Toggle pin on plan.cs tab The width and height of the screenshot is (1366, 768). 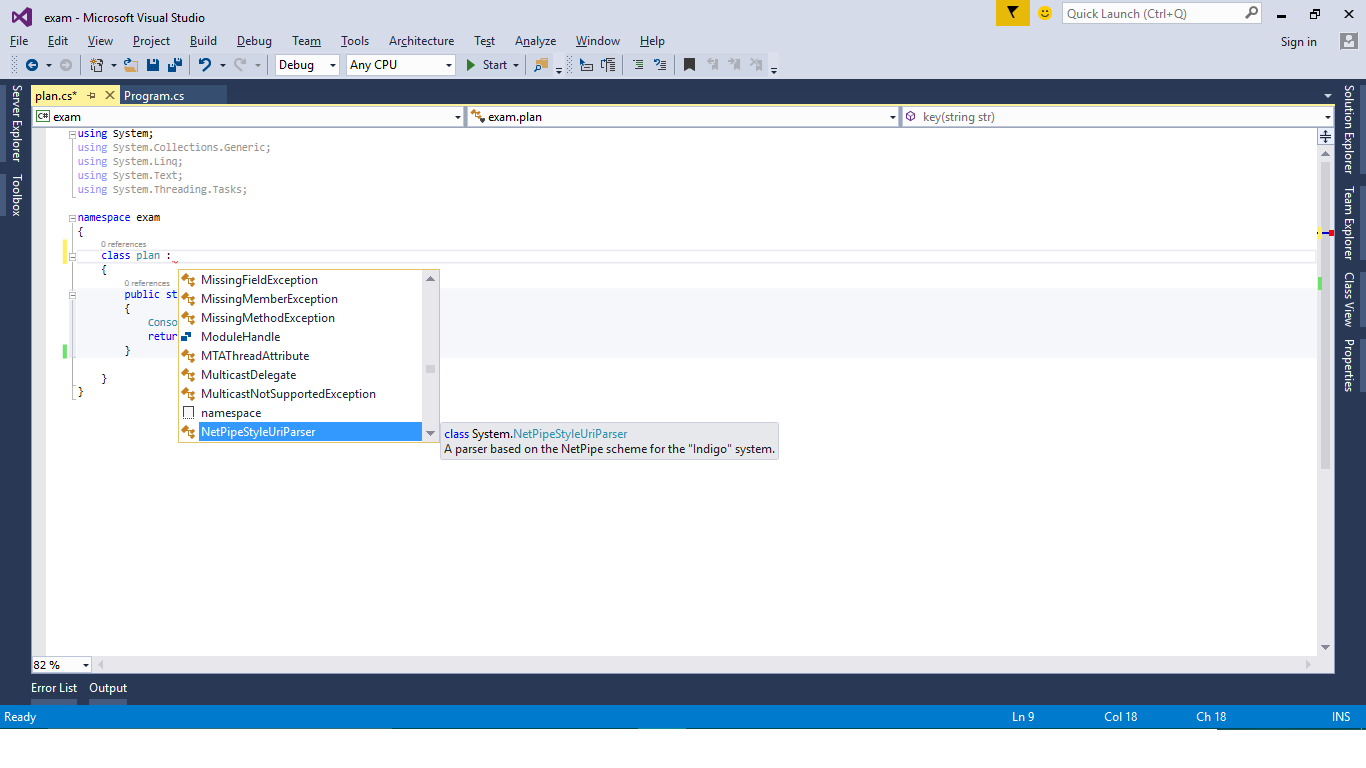coord(91,96)
